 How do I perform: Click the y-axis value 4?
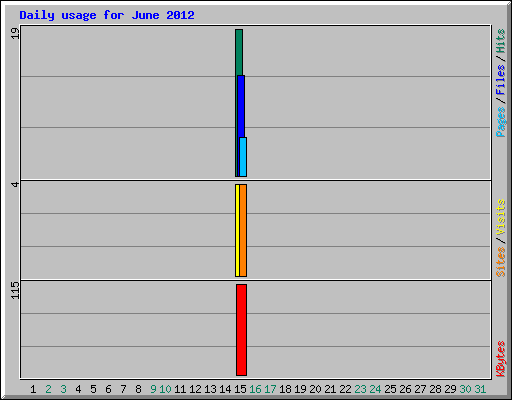point(15,184)
